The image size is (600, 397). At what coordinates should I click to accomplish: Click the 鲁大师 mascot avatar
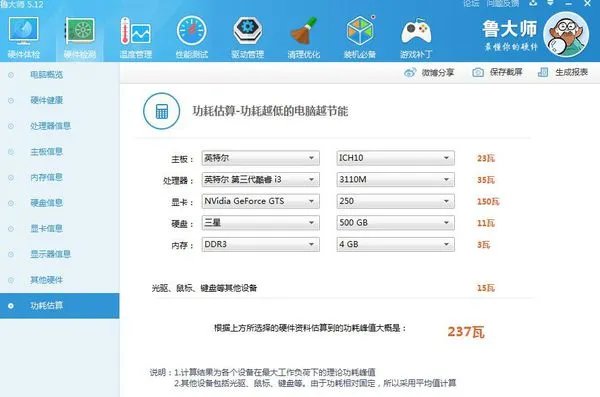pyautogui.click(x=566, y=34)
